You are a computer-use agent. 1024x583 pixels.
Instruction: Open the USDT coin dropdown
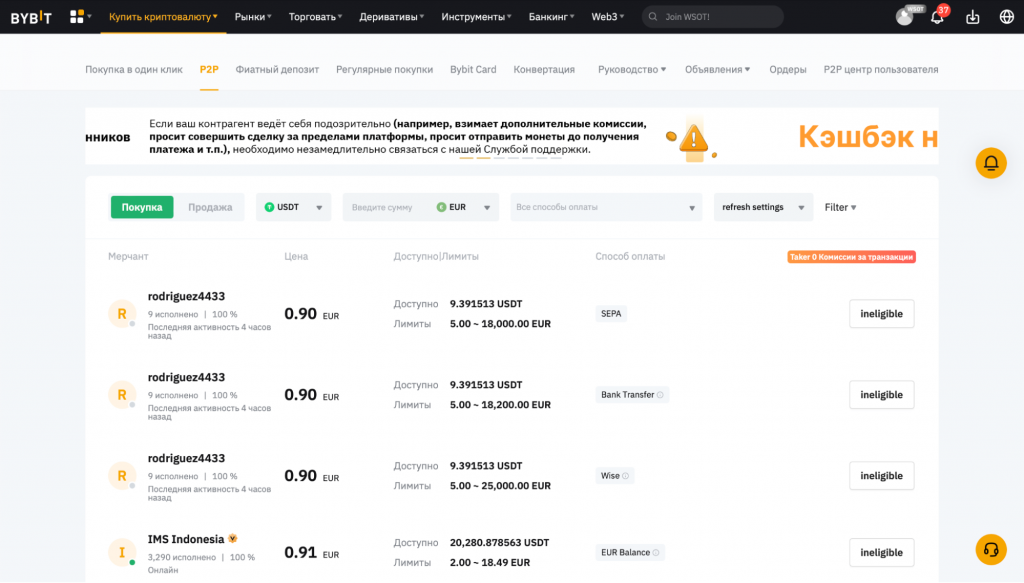(x=293, y=207)
